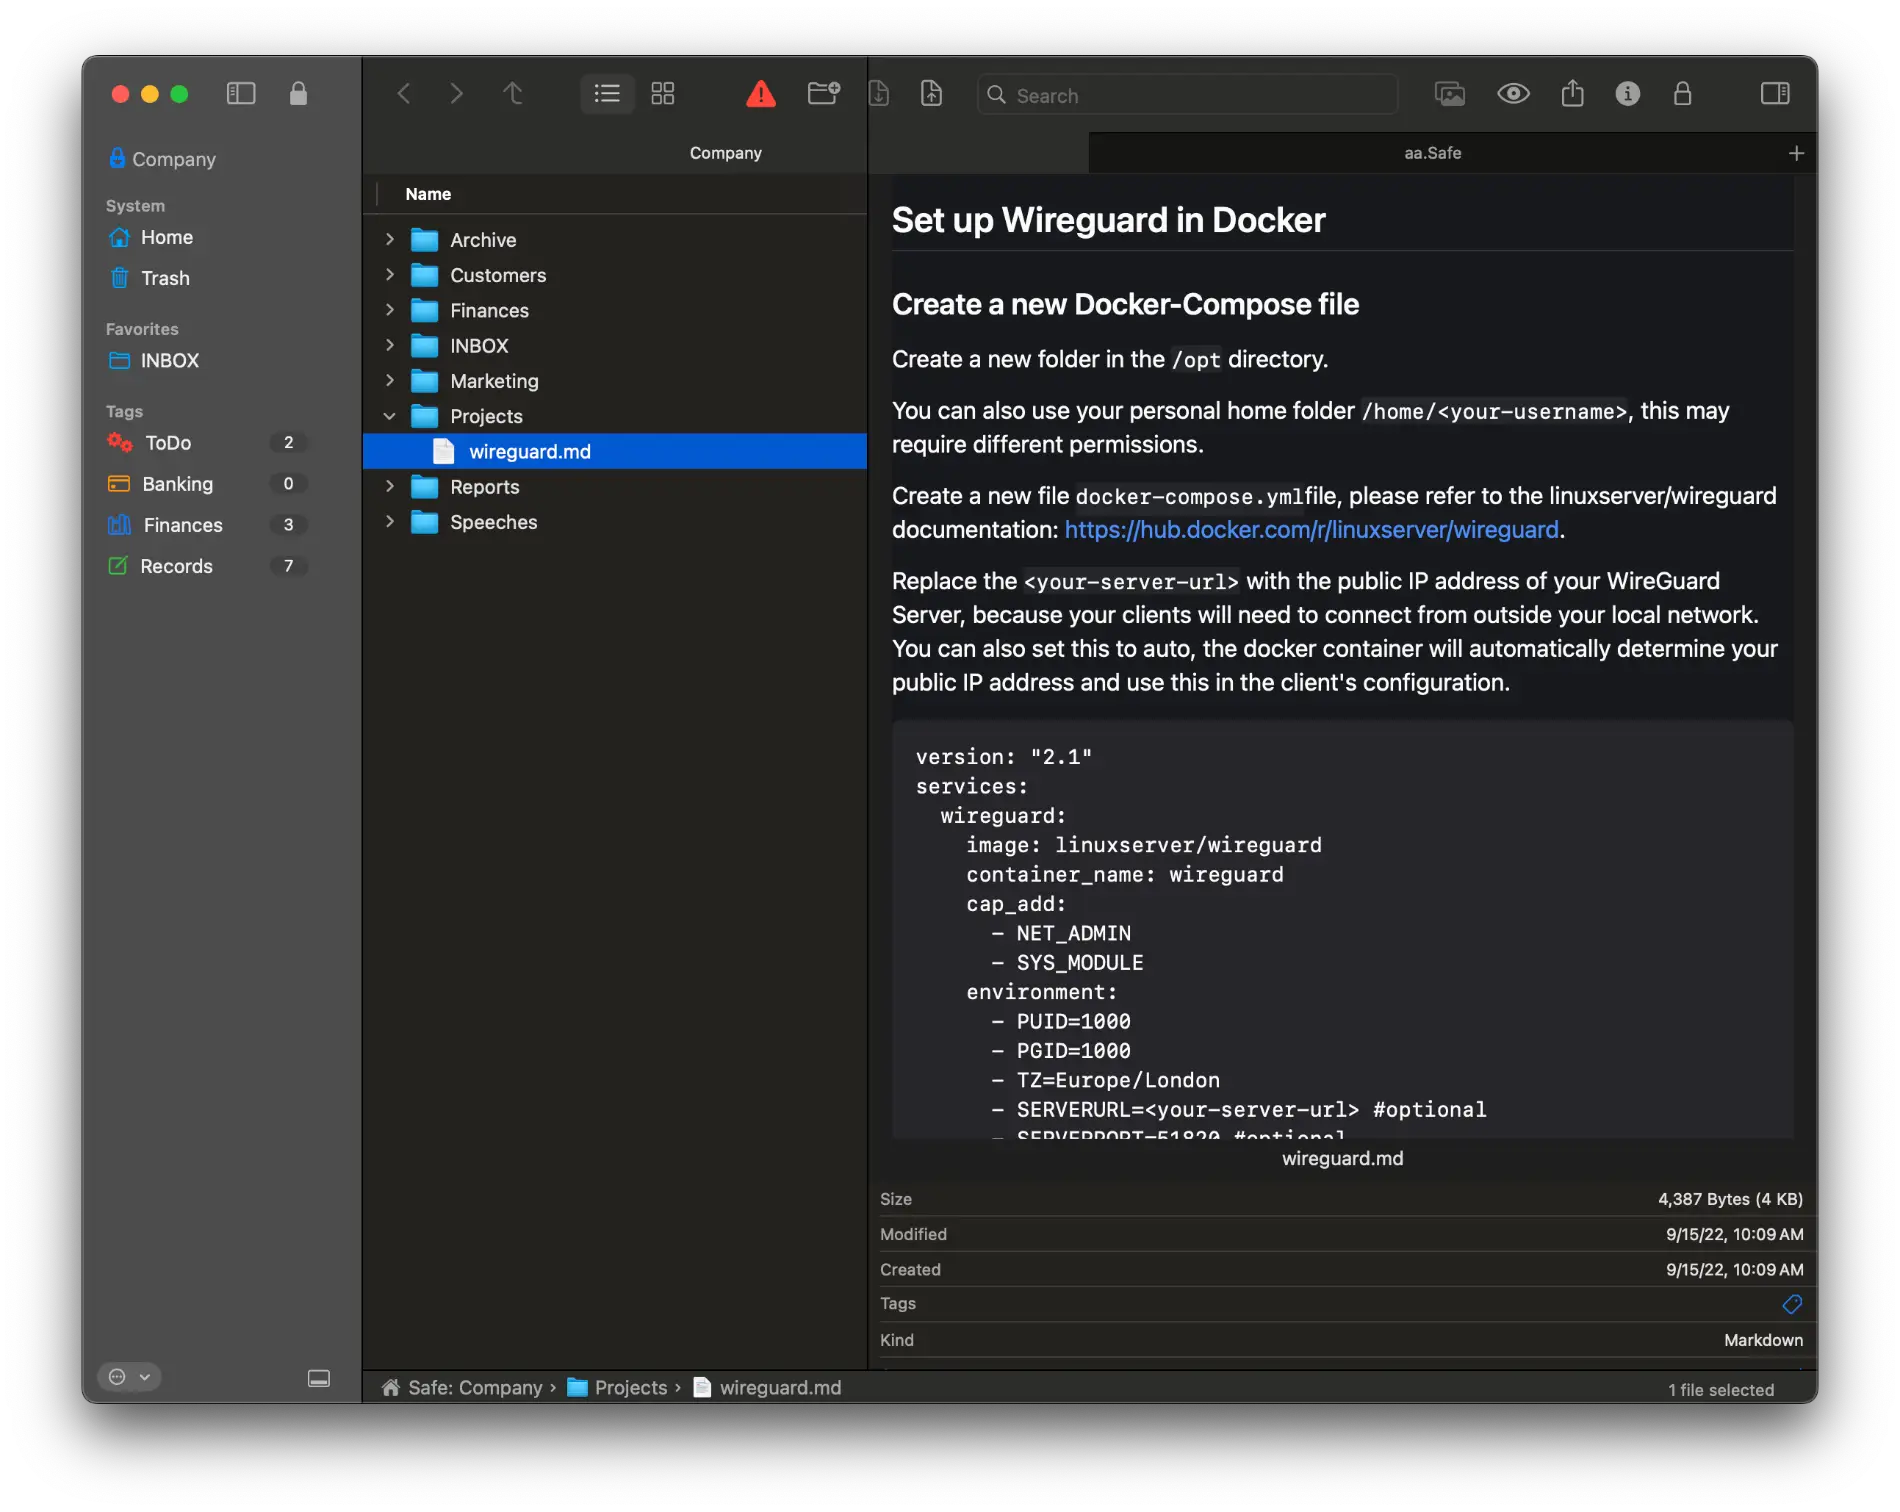Expand the Speeches folder

click(390, 522)
